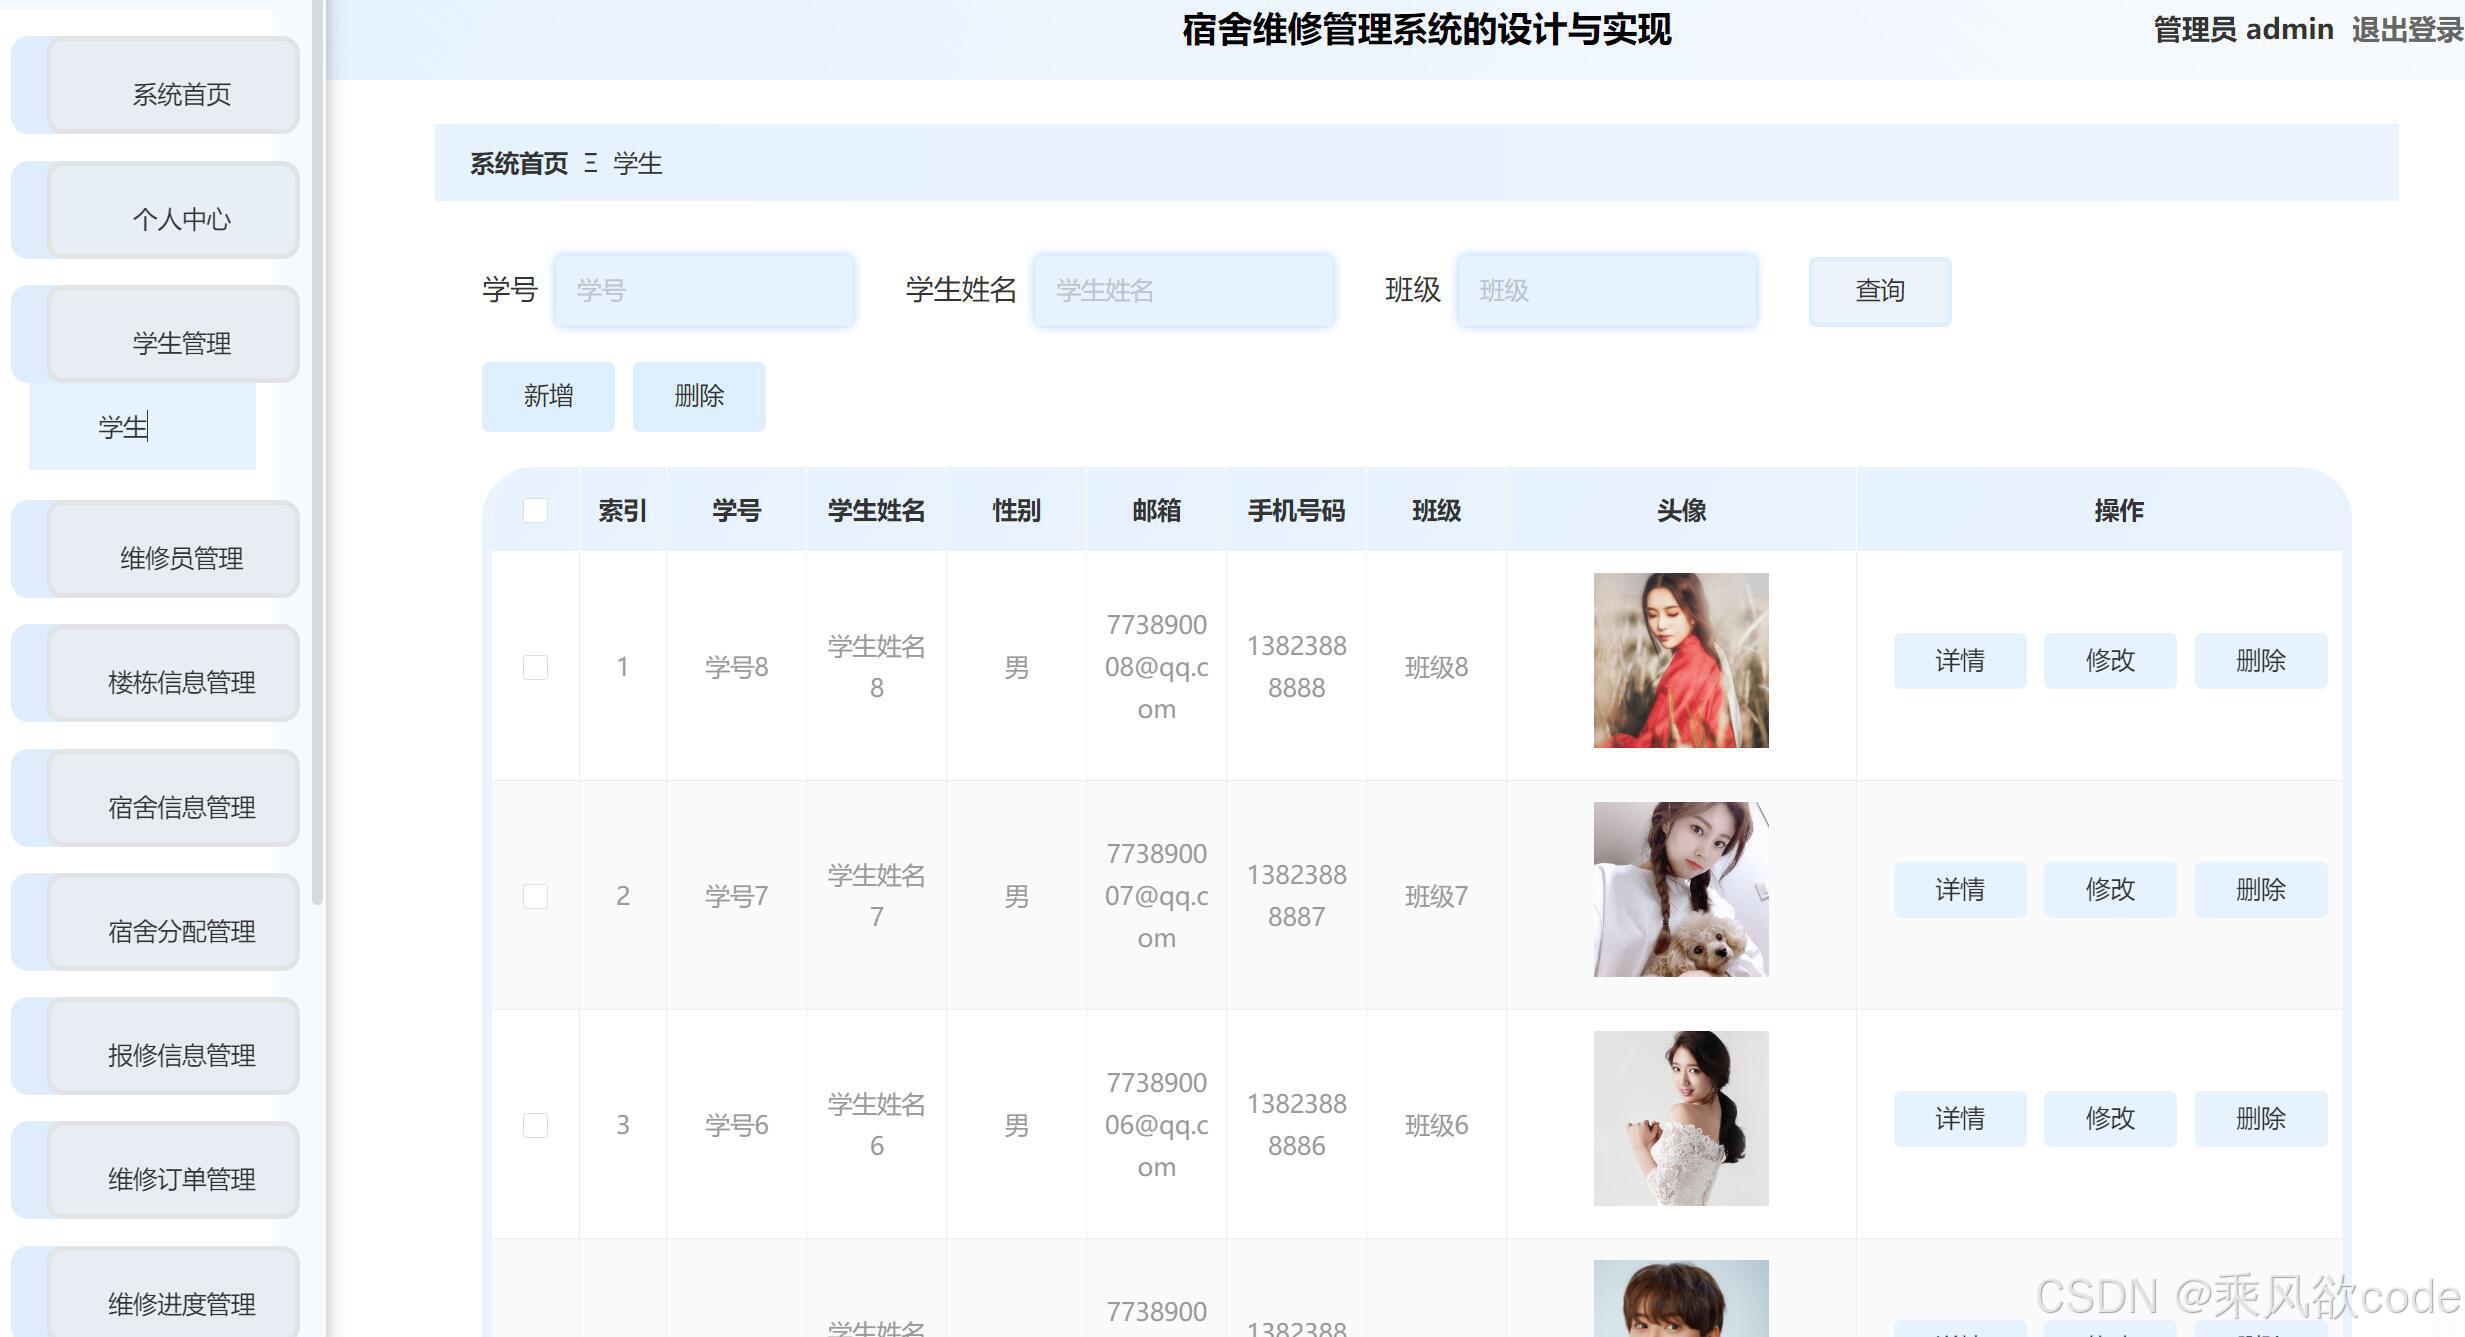This screenshot has height=1337, width=2465.
Task: Click 修改 for student 学号7
Action: click(2109, 890)
